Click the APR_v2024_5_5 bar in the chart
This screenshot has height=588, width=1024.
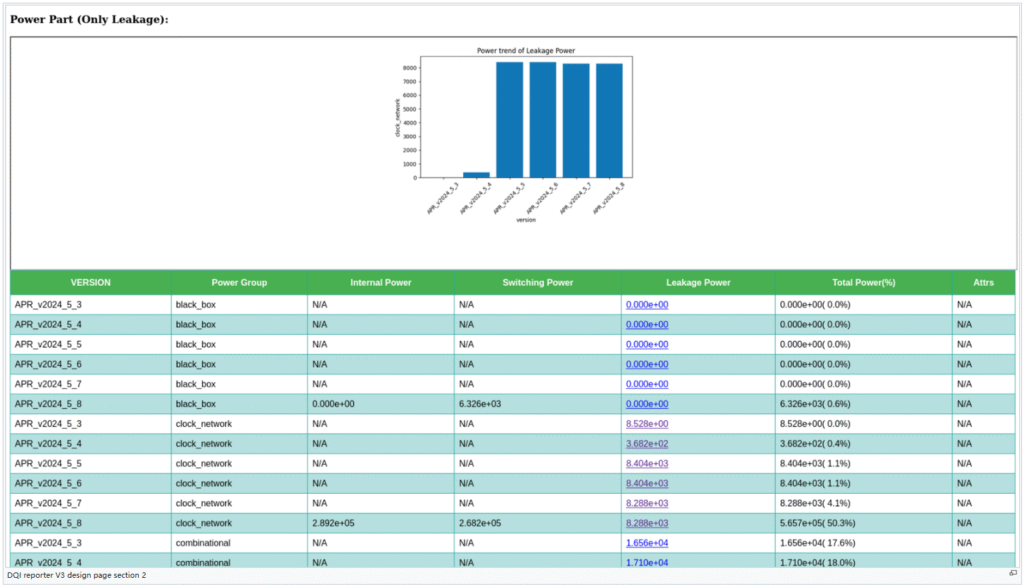[509, 120]
